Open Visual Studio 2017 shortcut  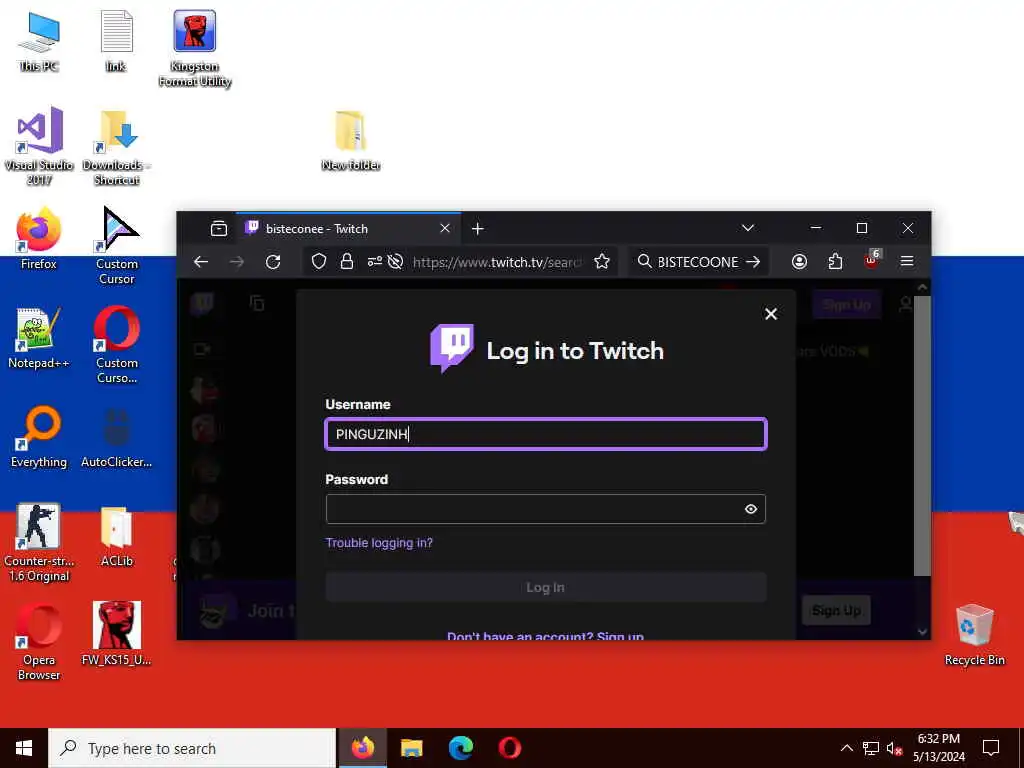(x=39, y=146)
